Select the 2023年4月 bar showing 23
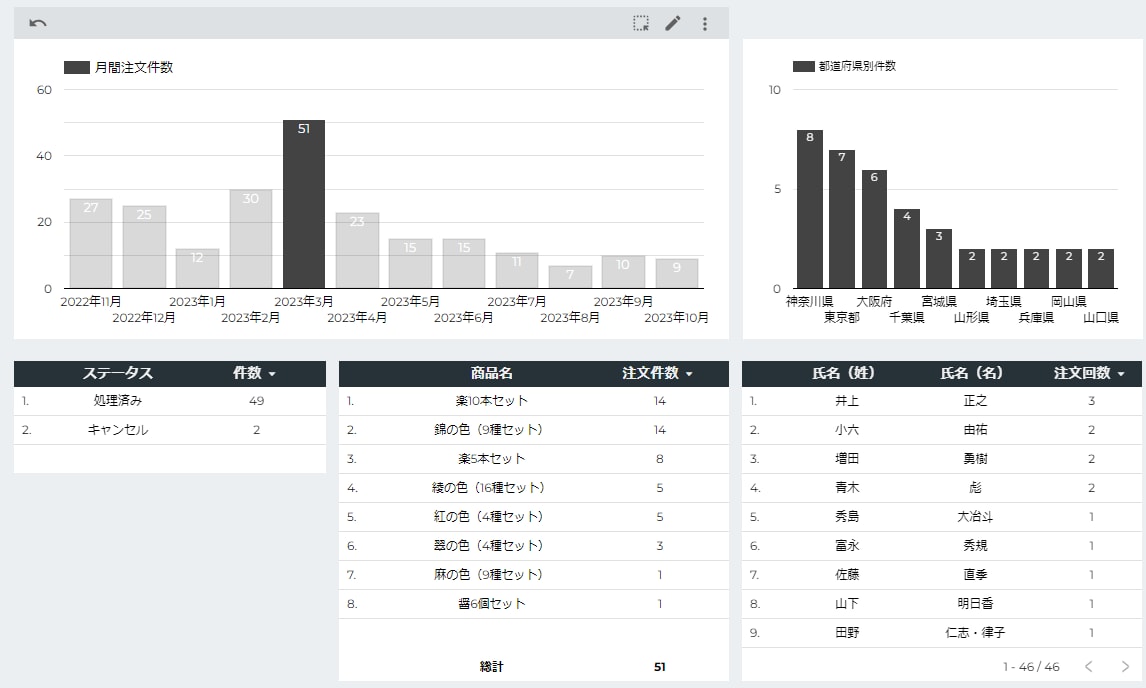The width and height of the screenshot is (1146, 688). [x=357, y=250]
